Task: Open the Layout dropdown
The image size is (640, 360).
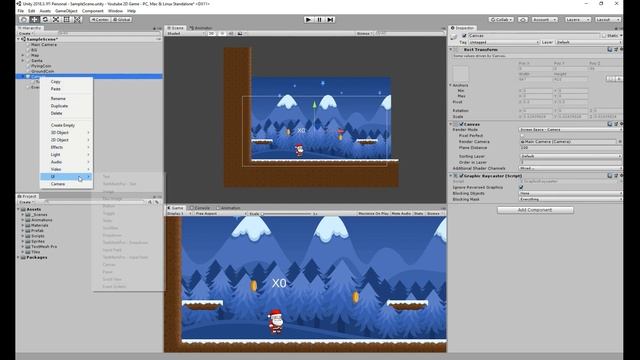Action: (x=607, y=19)
